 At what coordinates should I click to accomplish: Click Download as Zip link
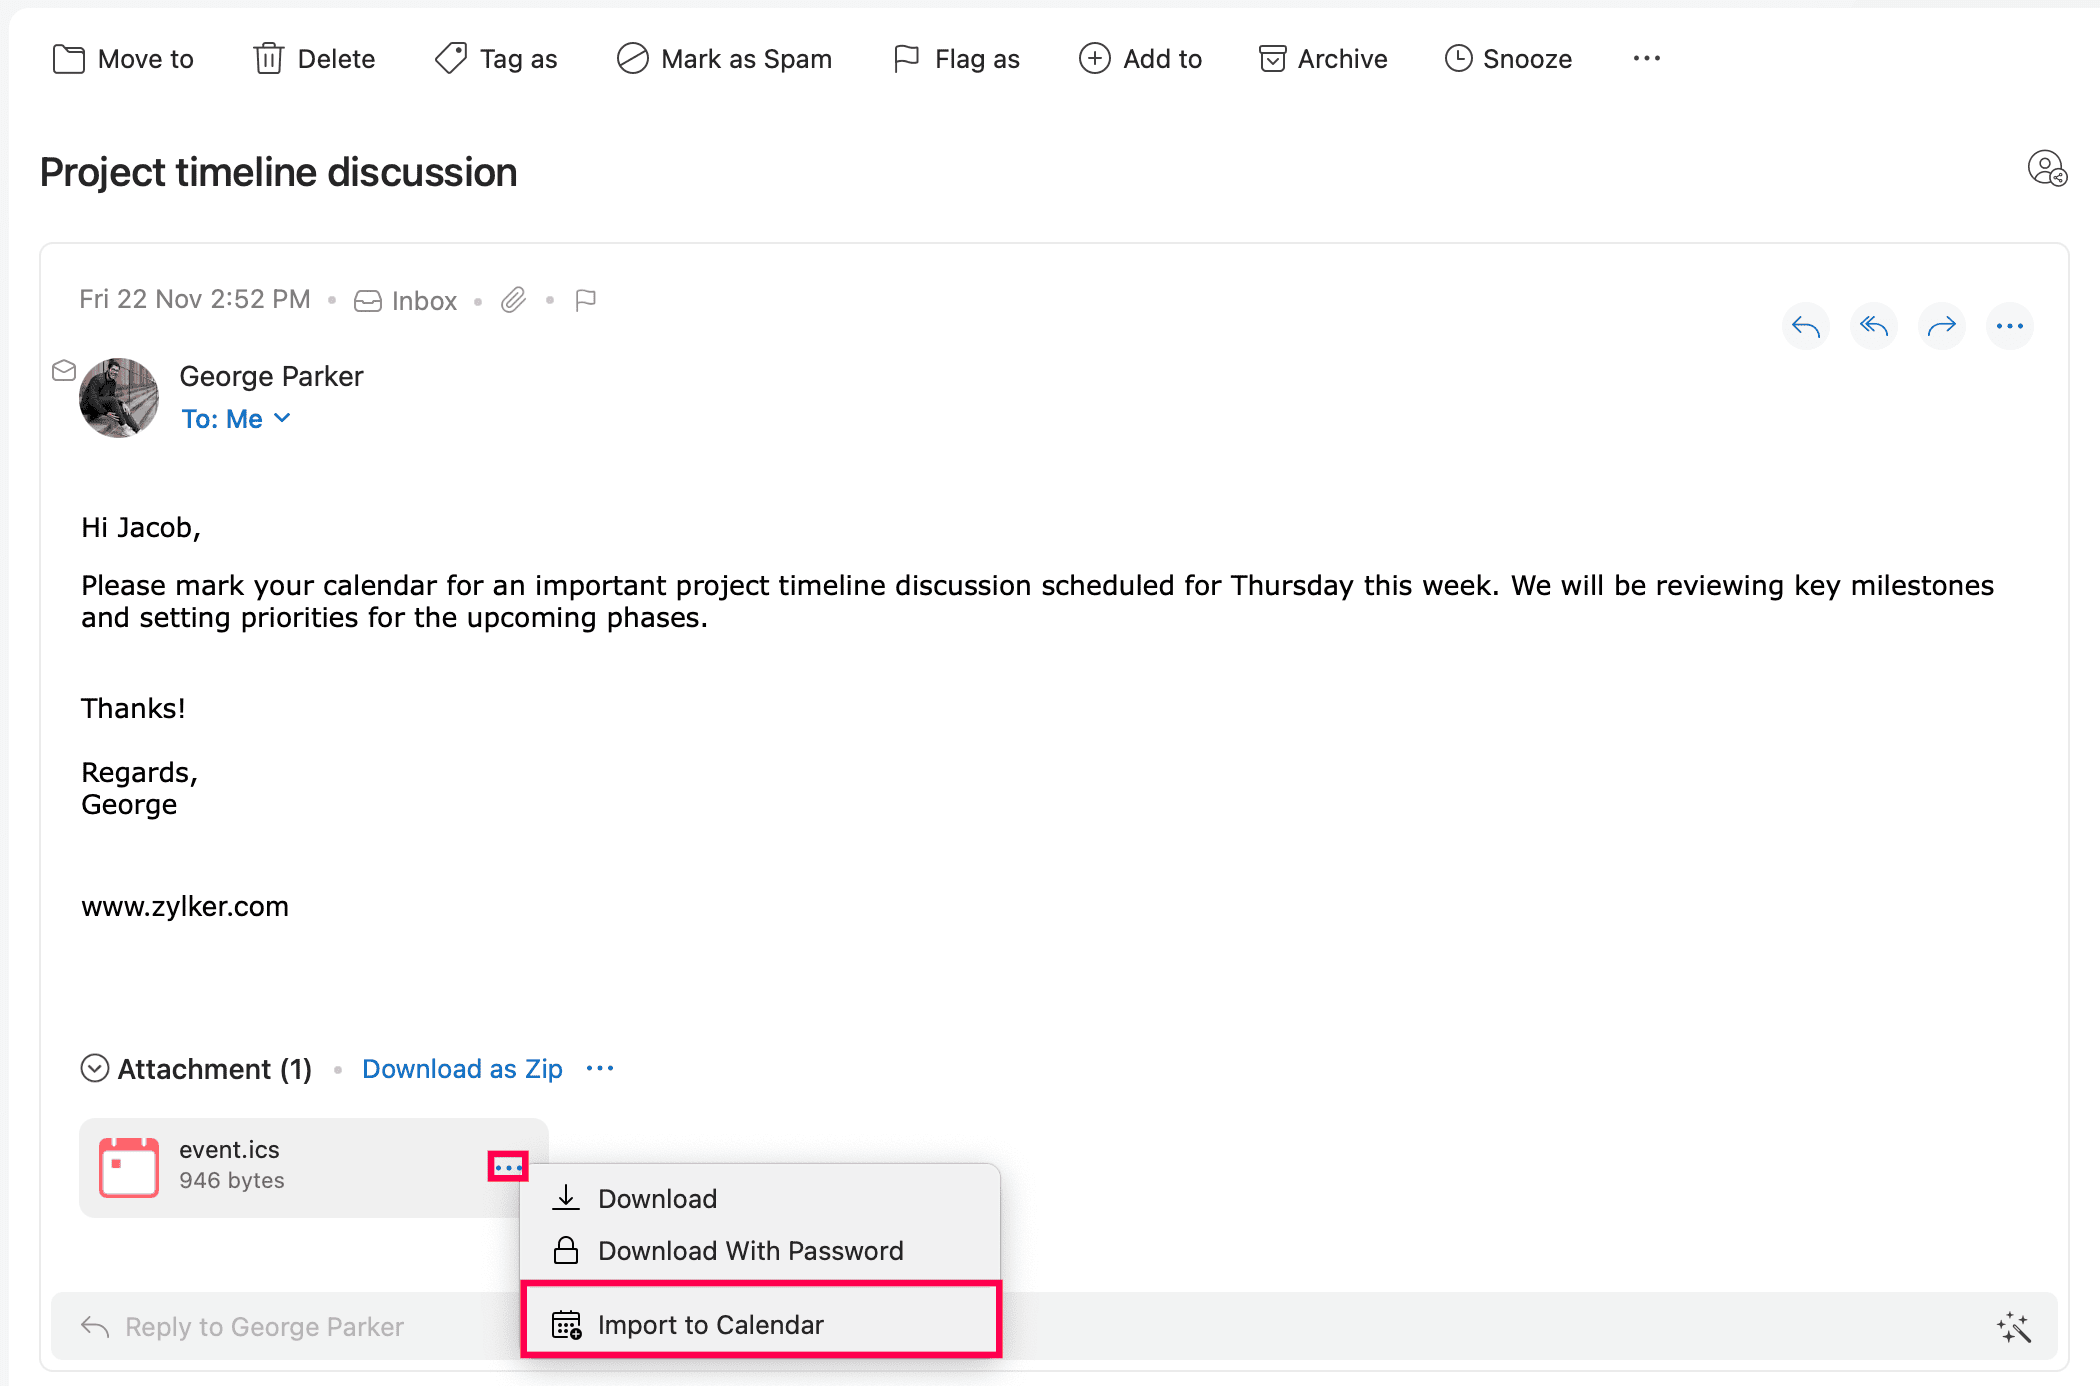point(462,1069)
